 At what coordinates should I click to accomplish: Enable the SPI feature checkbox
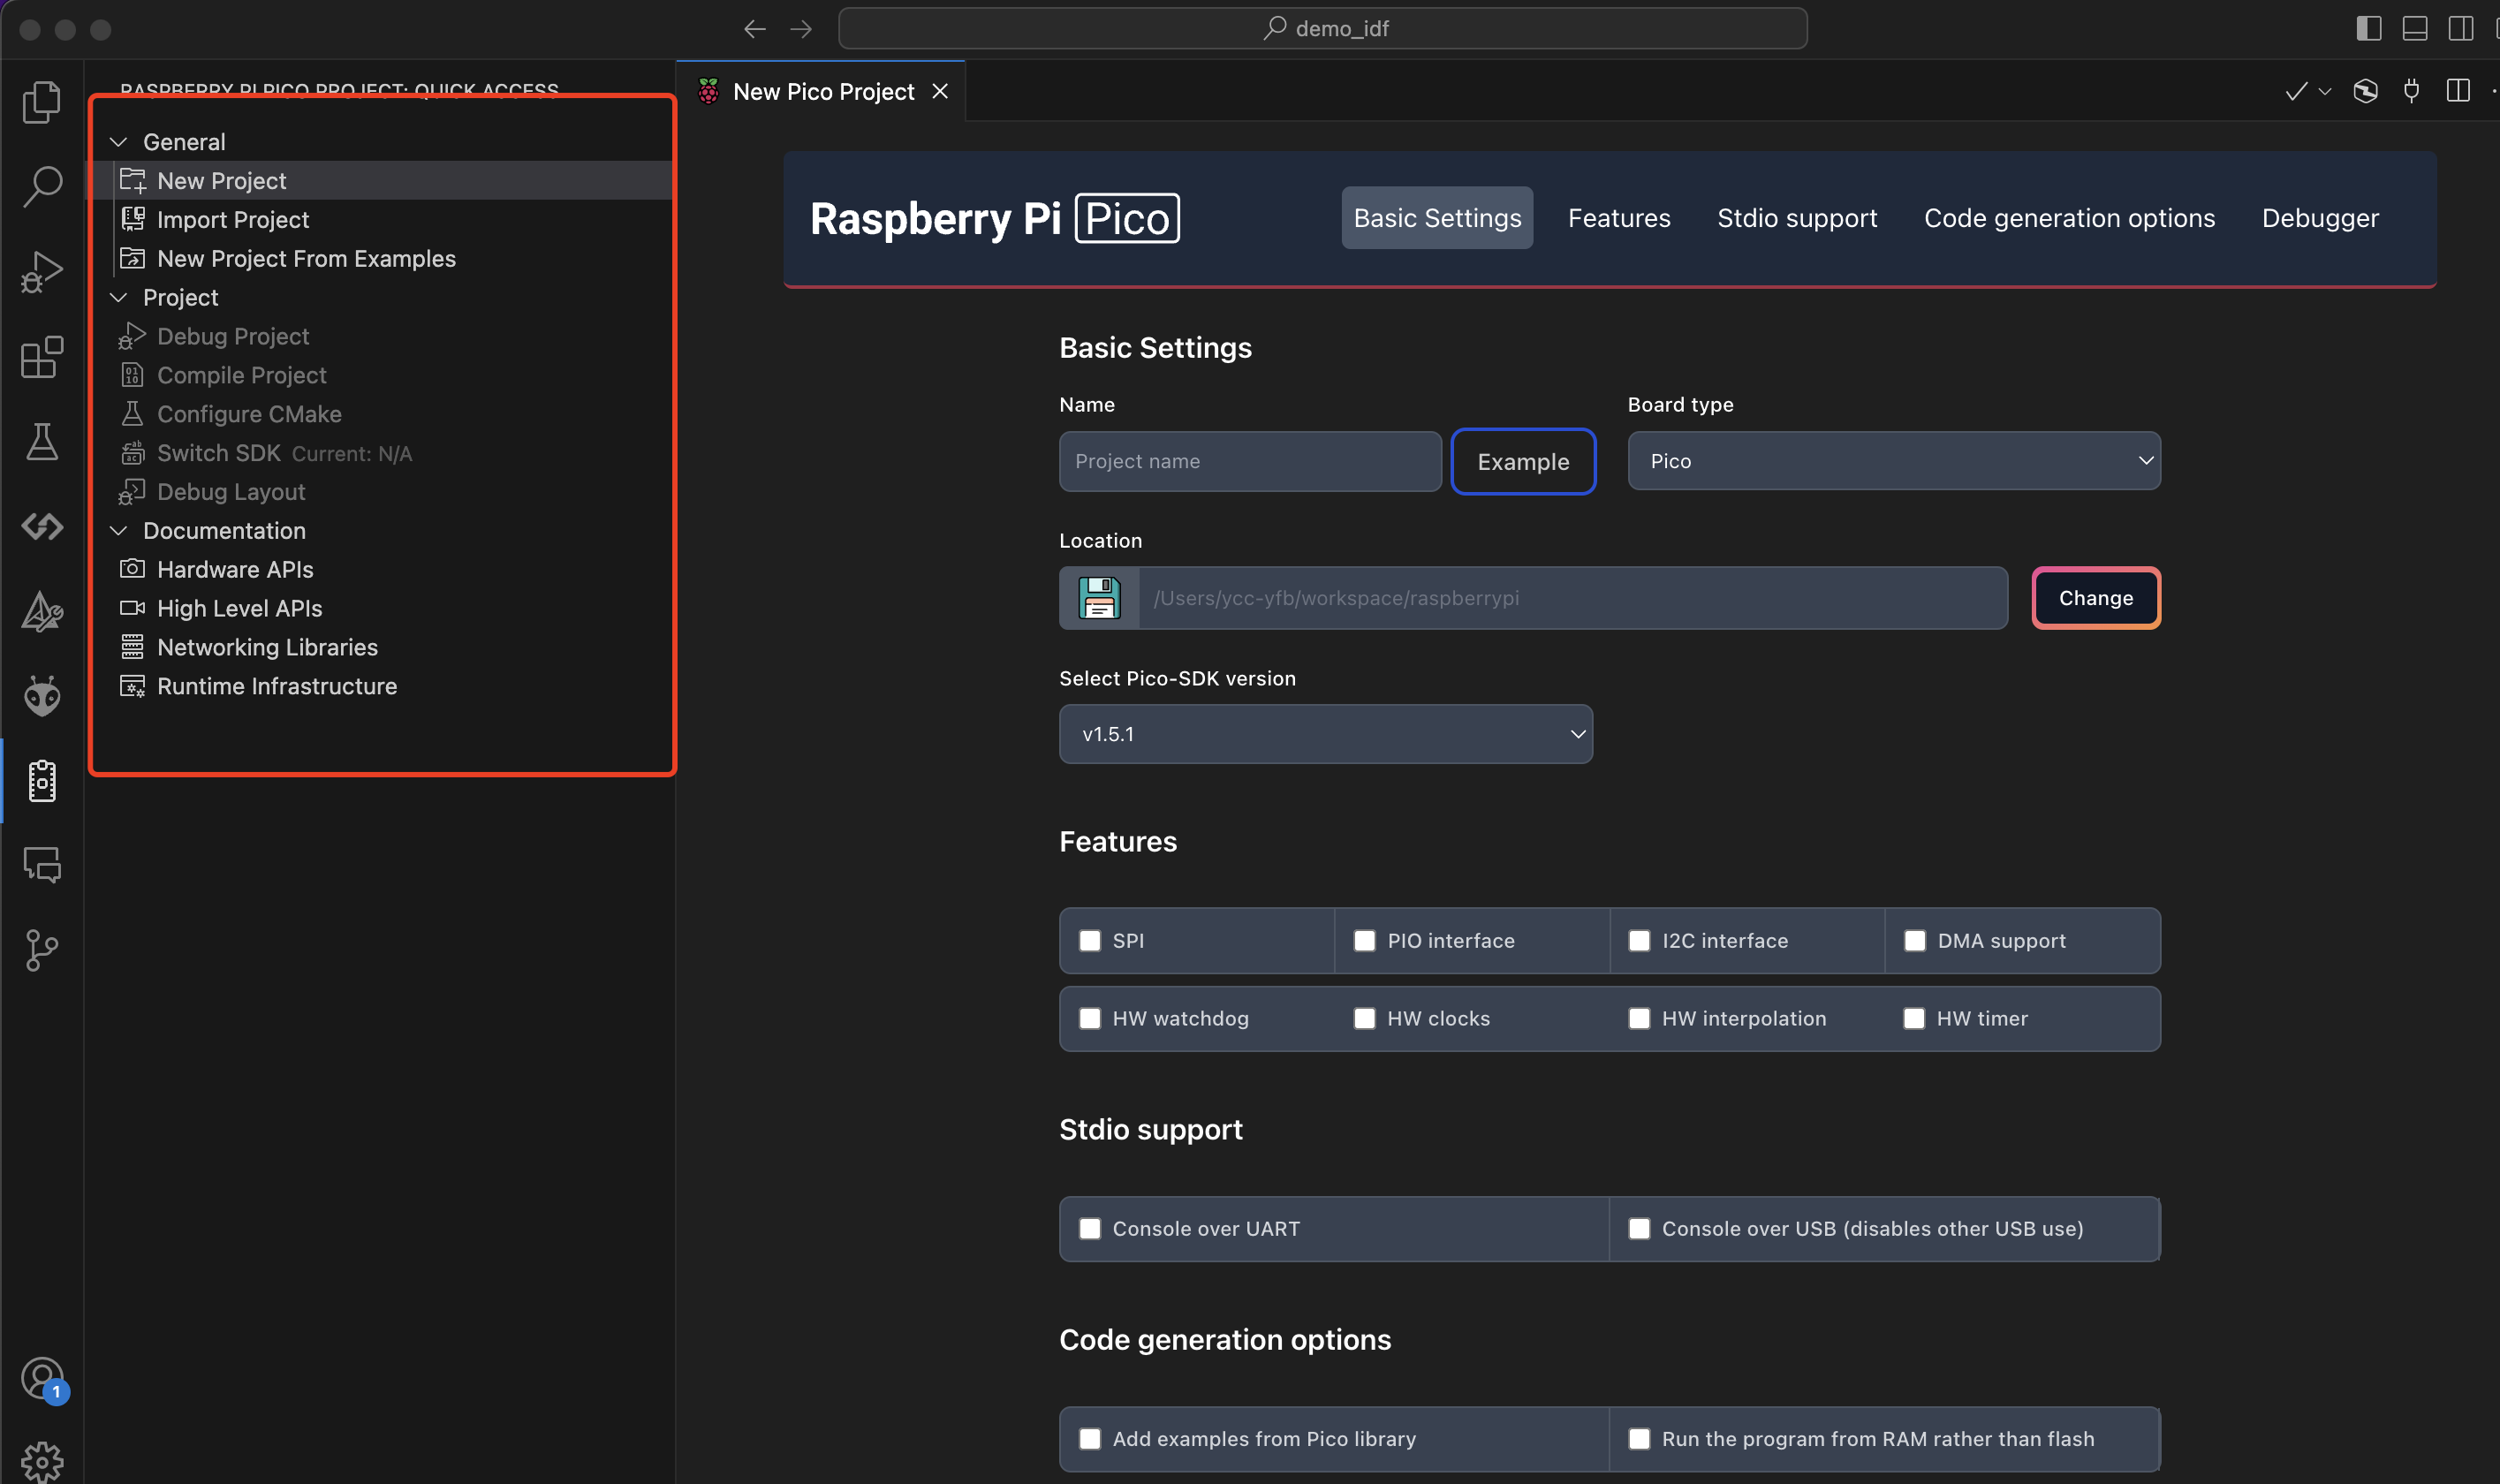1090,941
